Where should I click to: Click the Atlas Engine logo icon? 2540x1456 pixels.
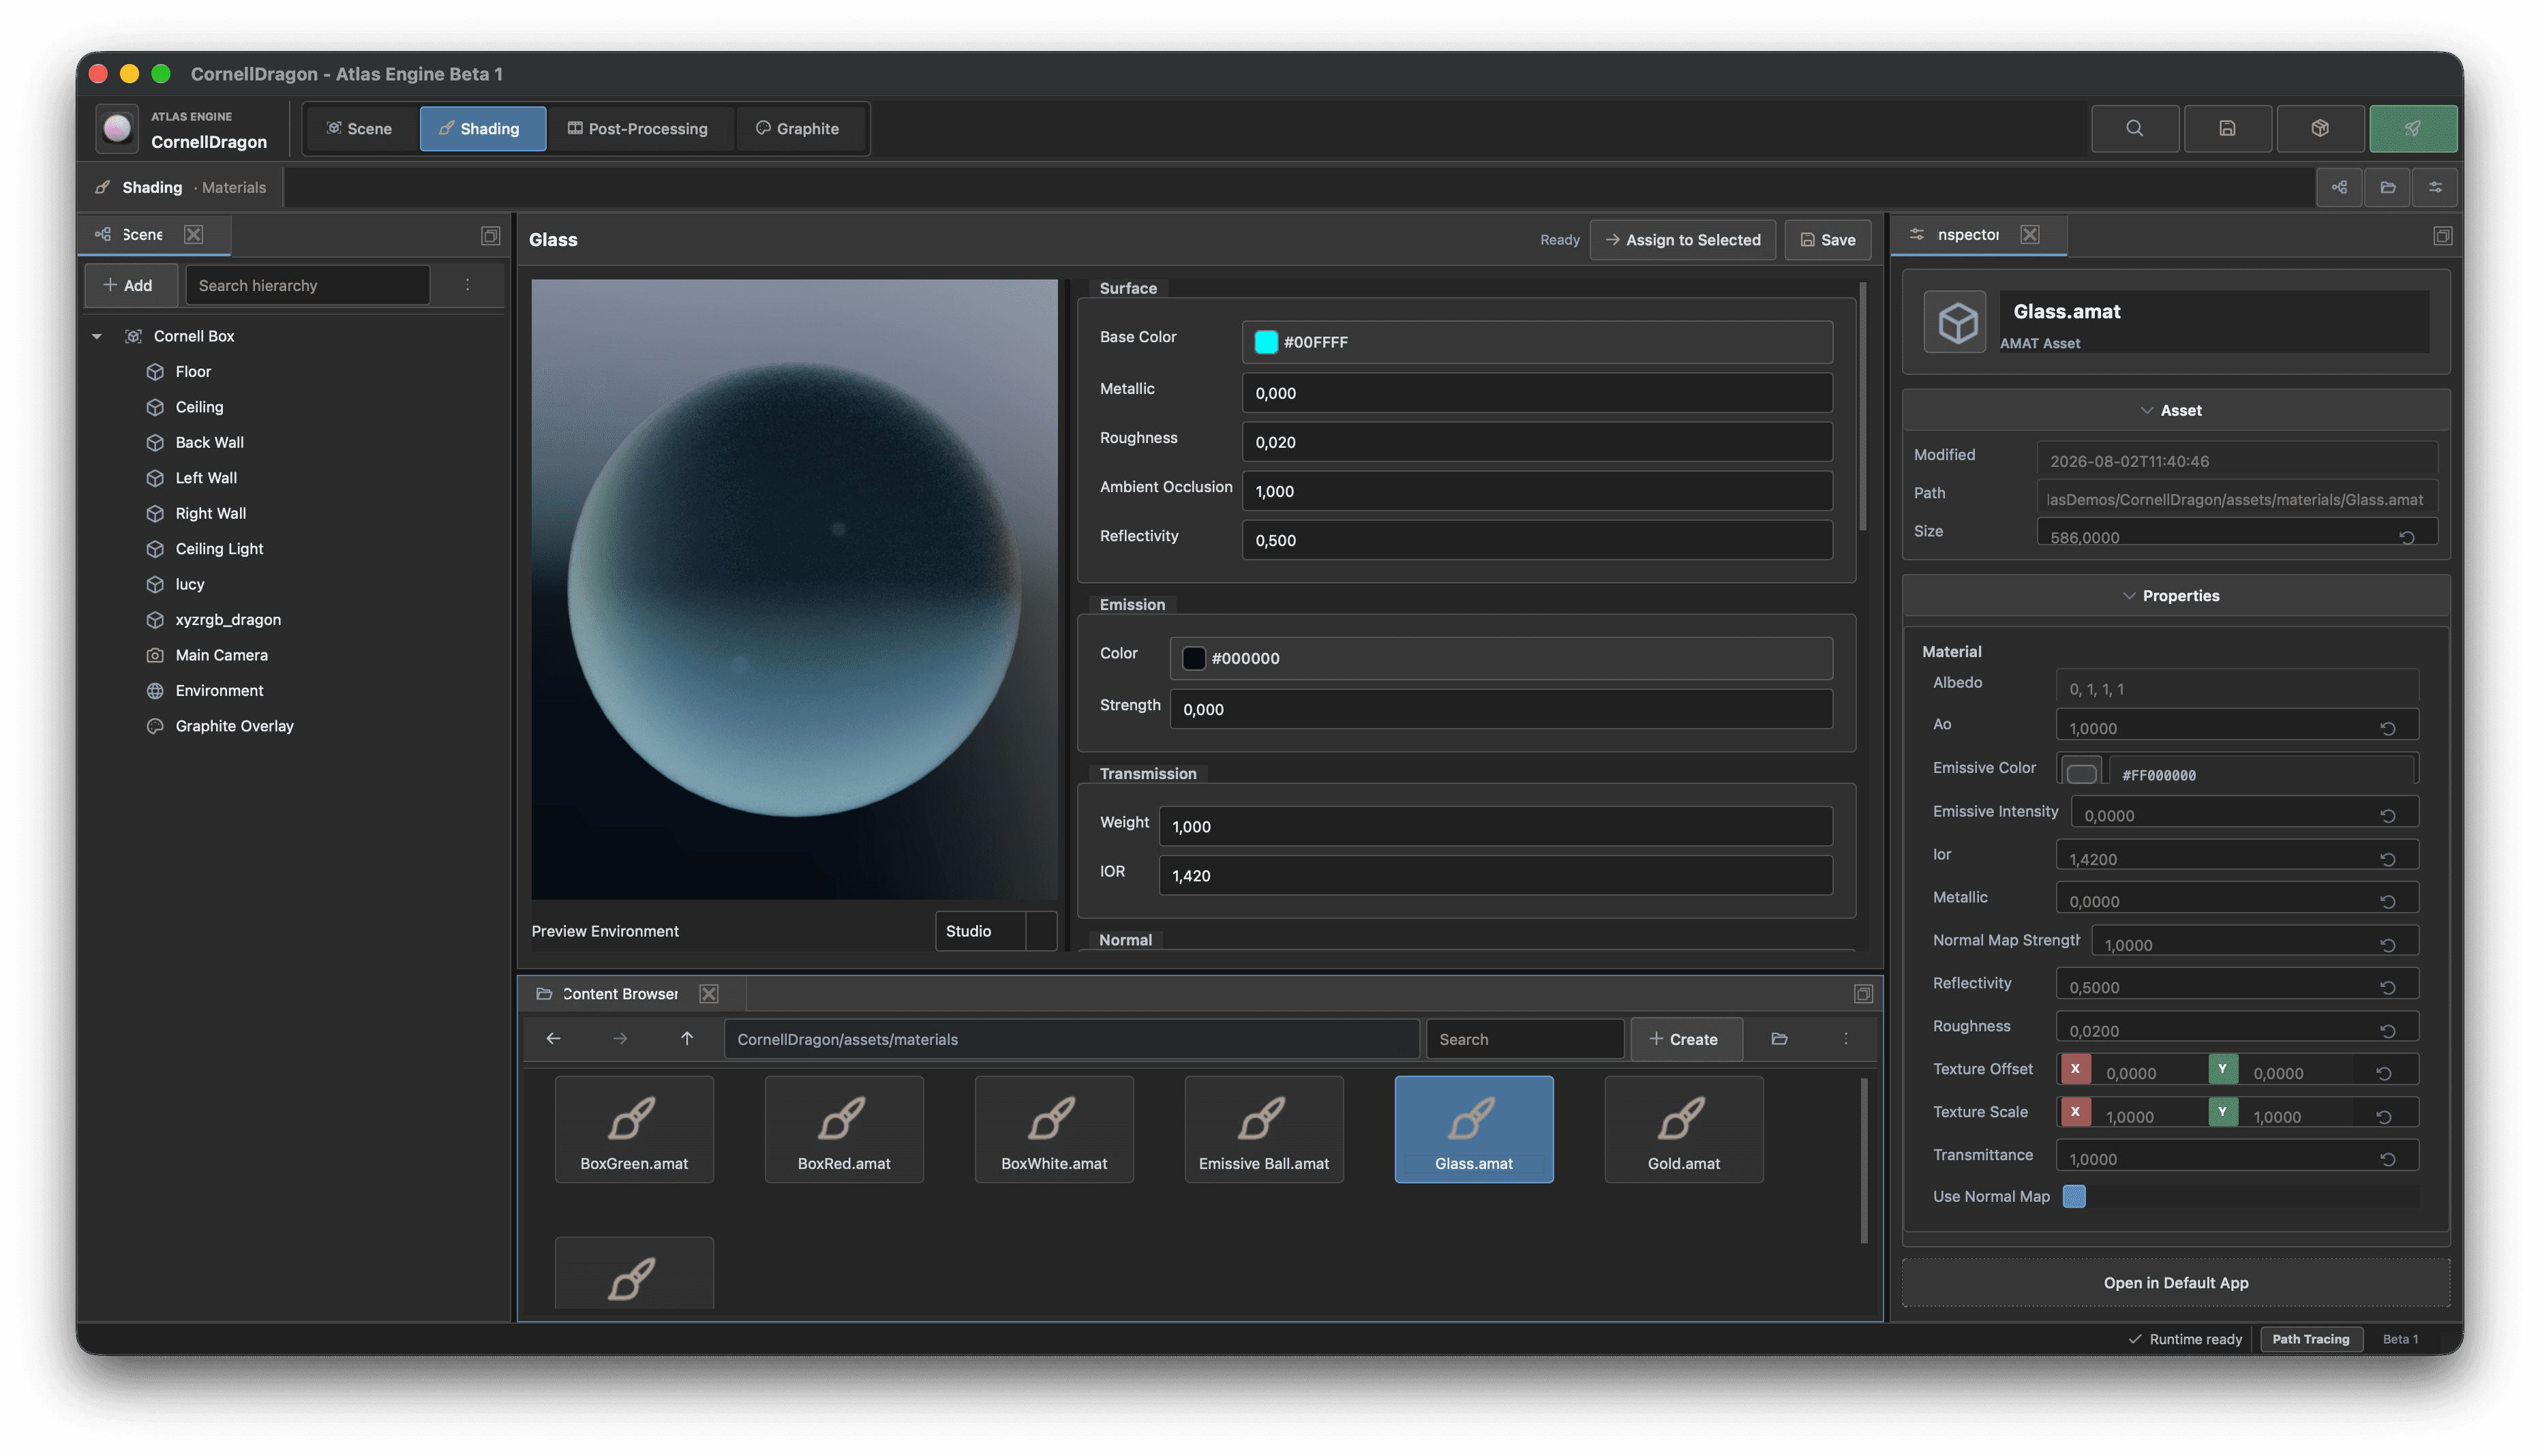[x=117, y=128]
